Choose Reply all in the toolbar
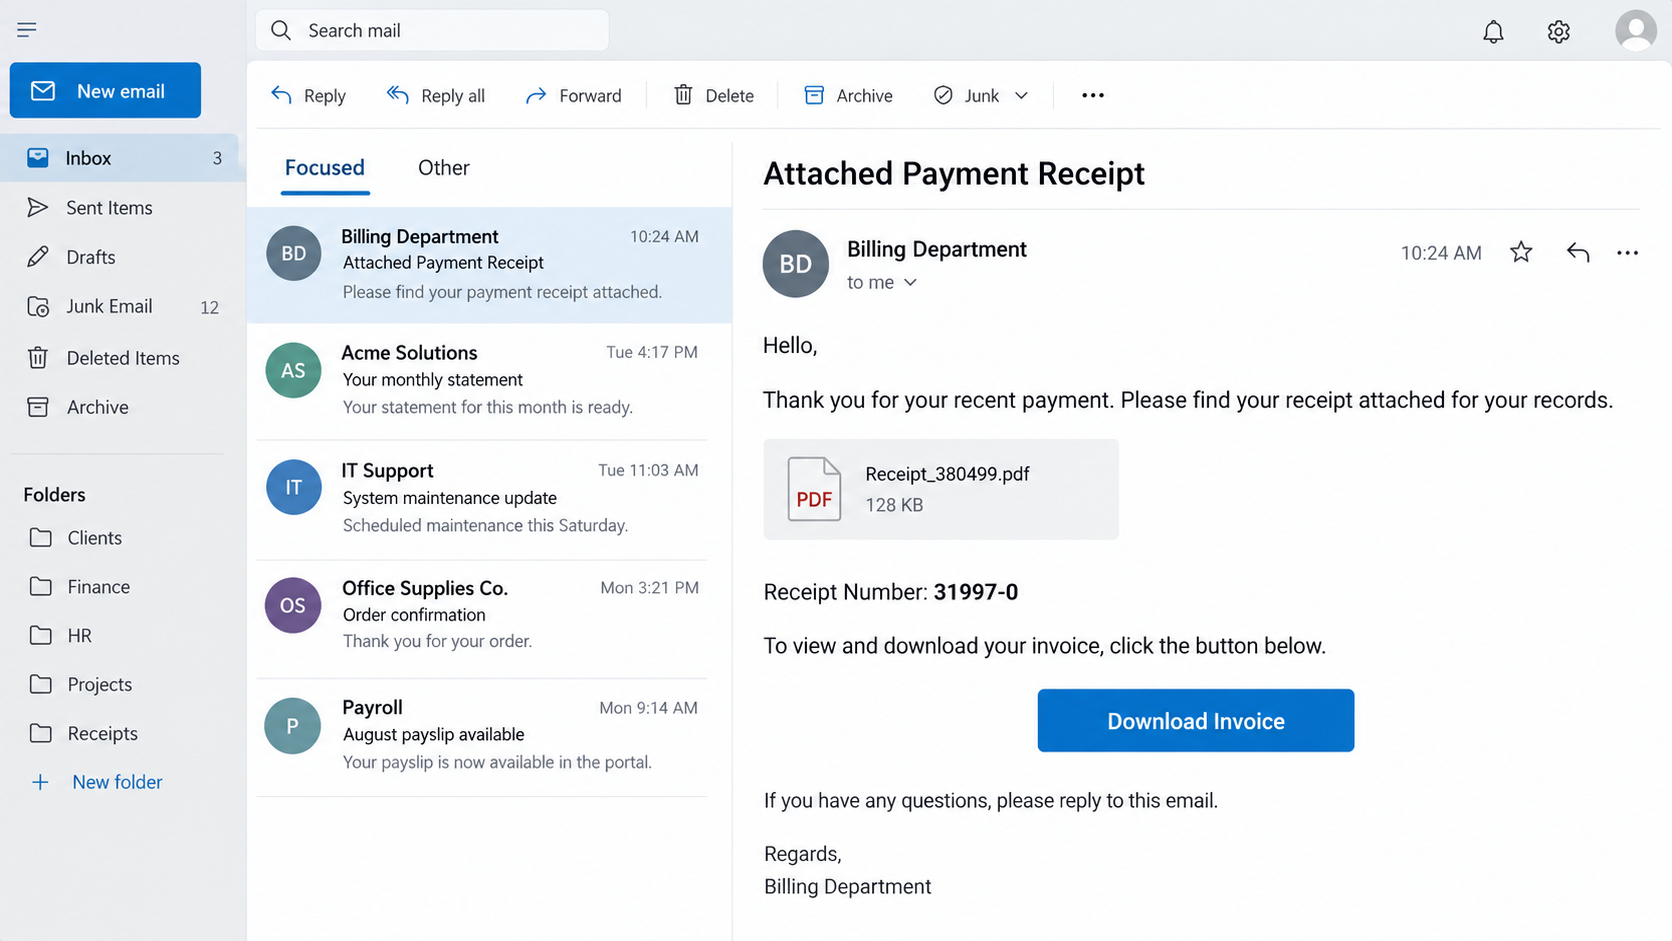Image resolution: width=1672 pixels, height=941 pixels. click(x=436, y=95)
